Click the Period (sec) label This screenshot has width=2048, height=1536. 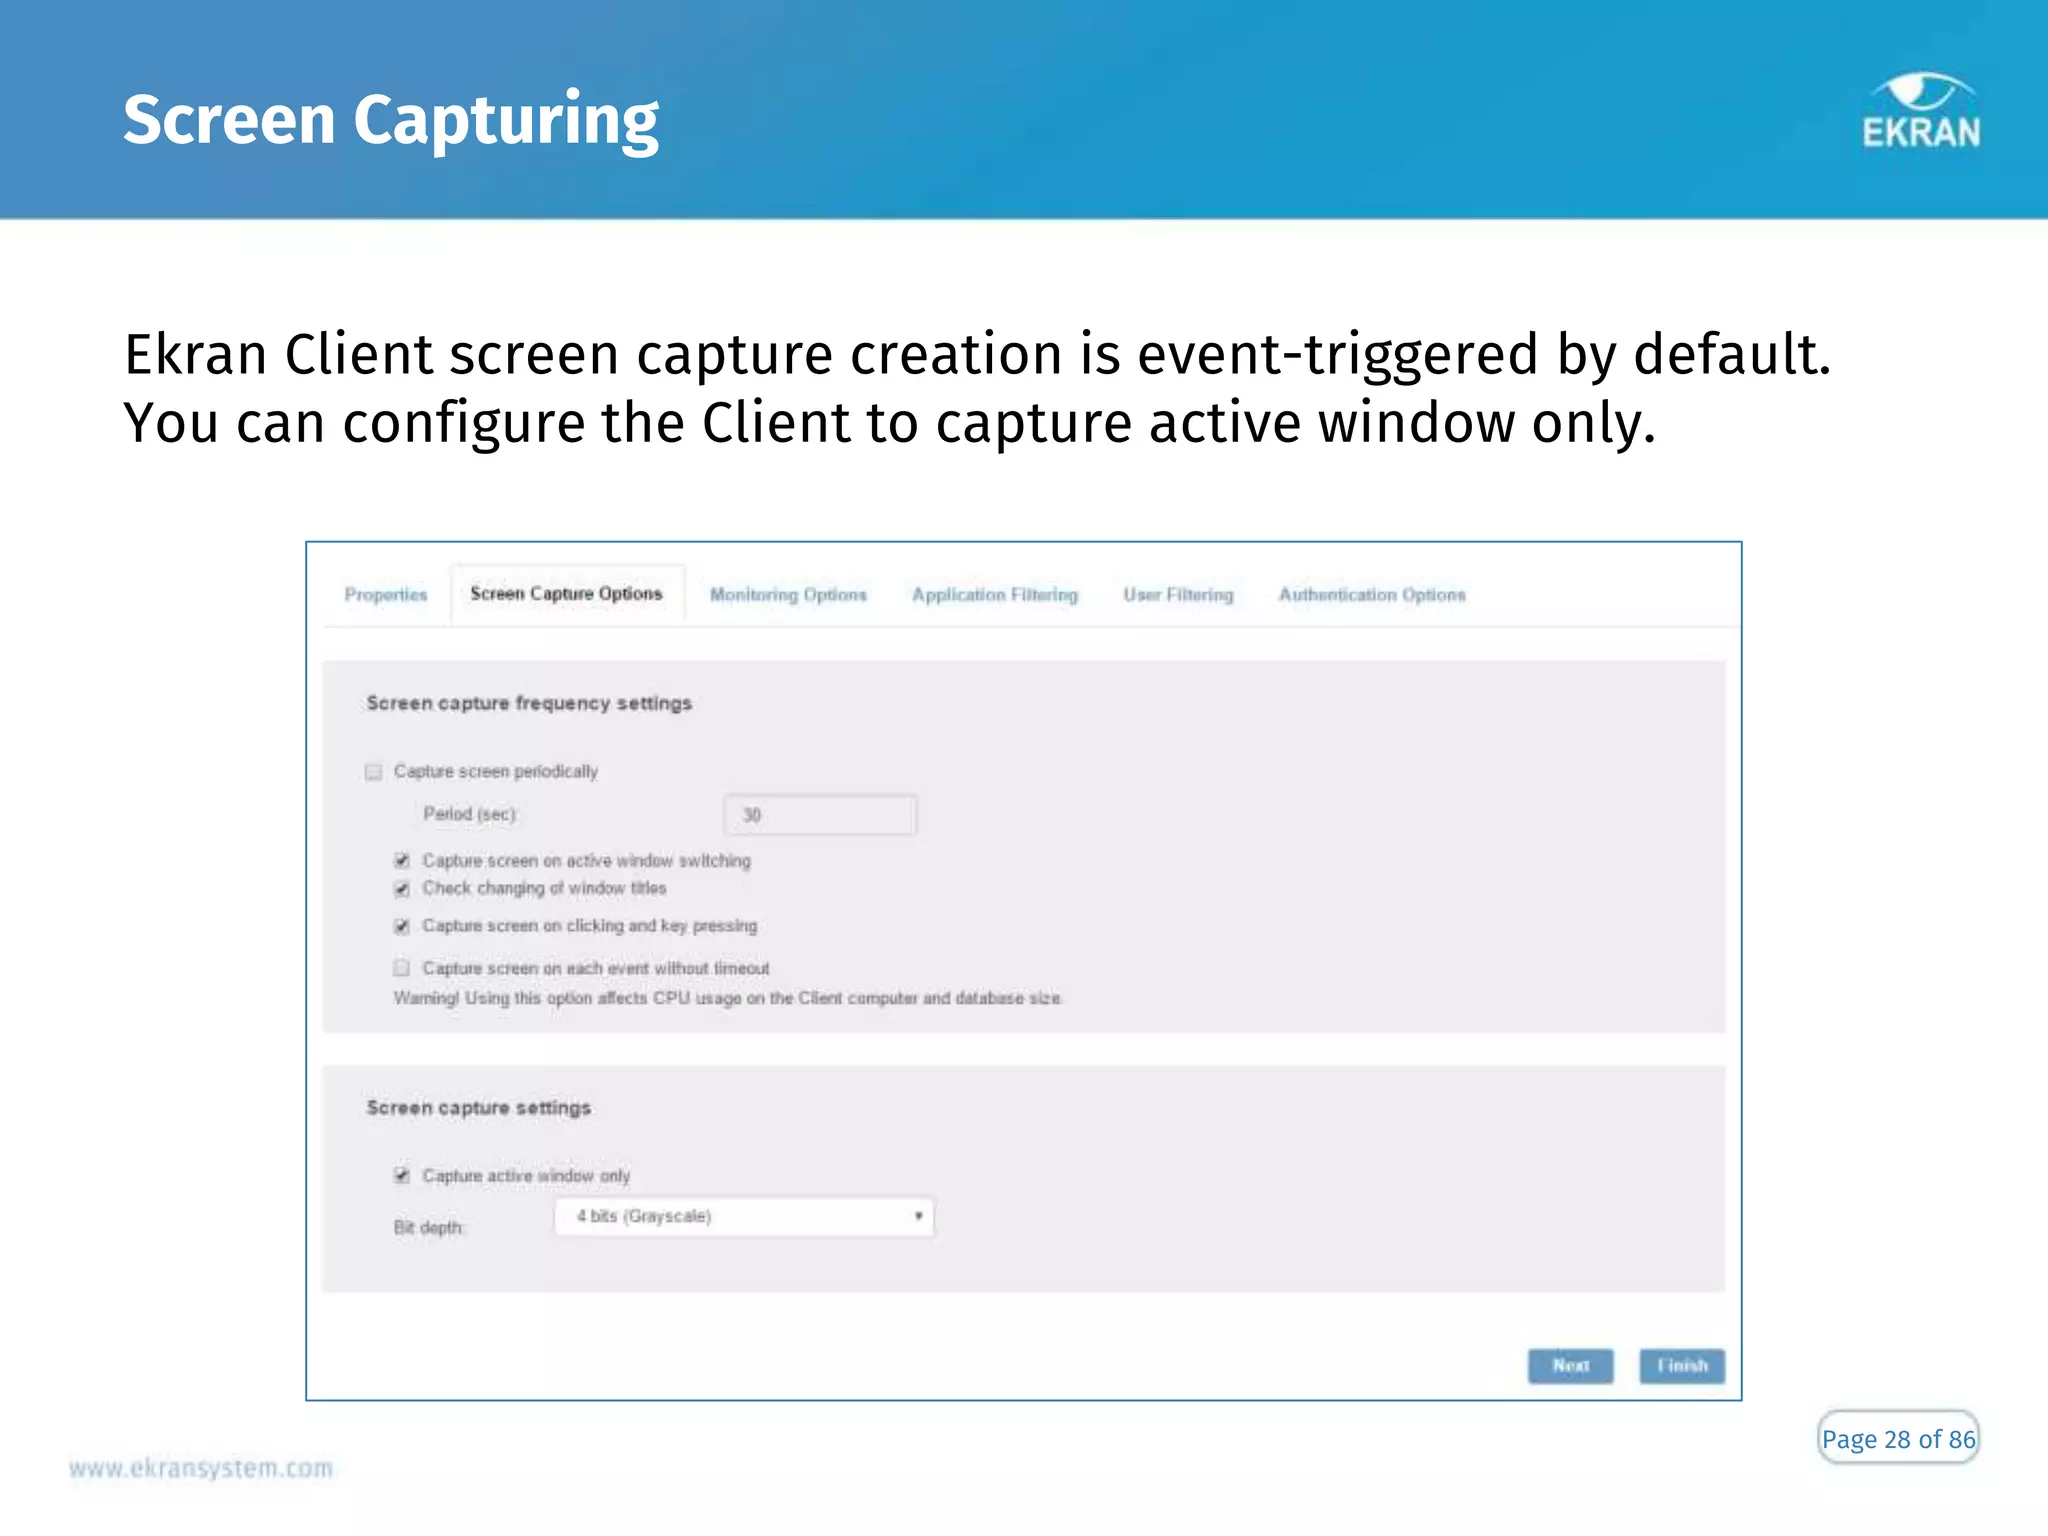470,814
